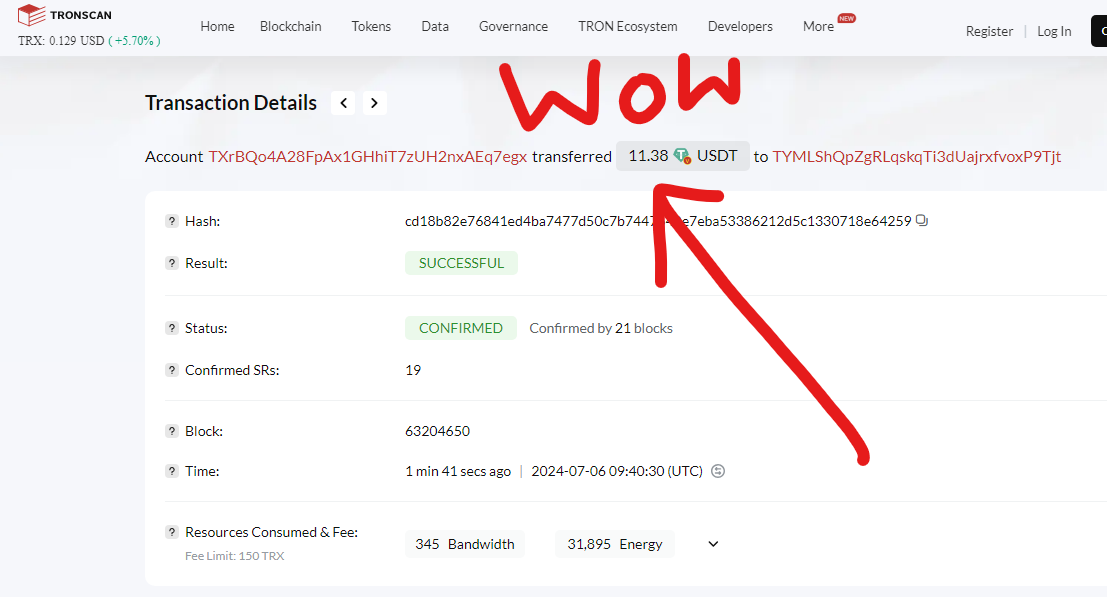Click the Register link

coord(989,31)
